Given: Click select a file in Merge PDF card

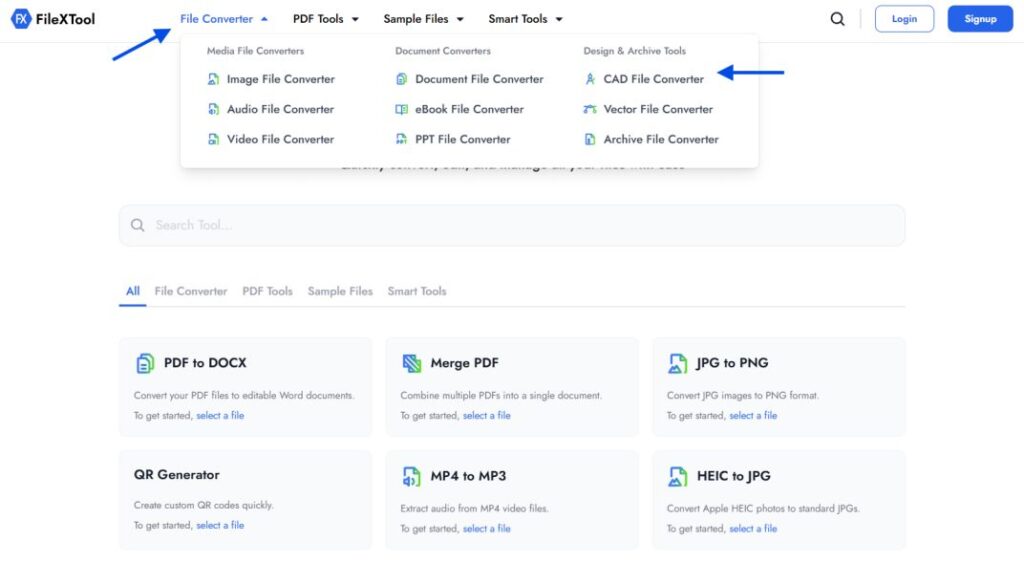Looking at the screenshot, I should [487, 415].
